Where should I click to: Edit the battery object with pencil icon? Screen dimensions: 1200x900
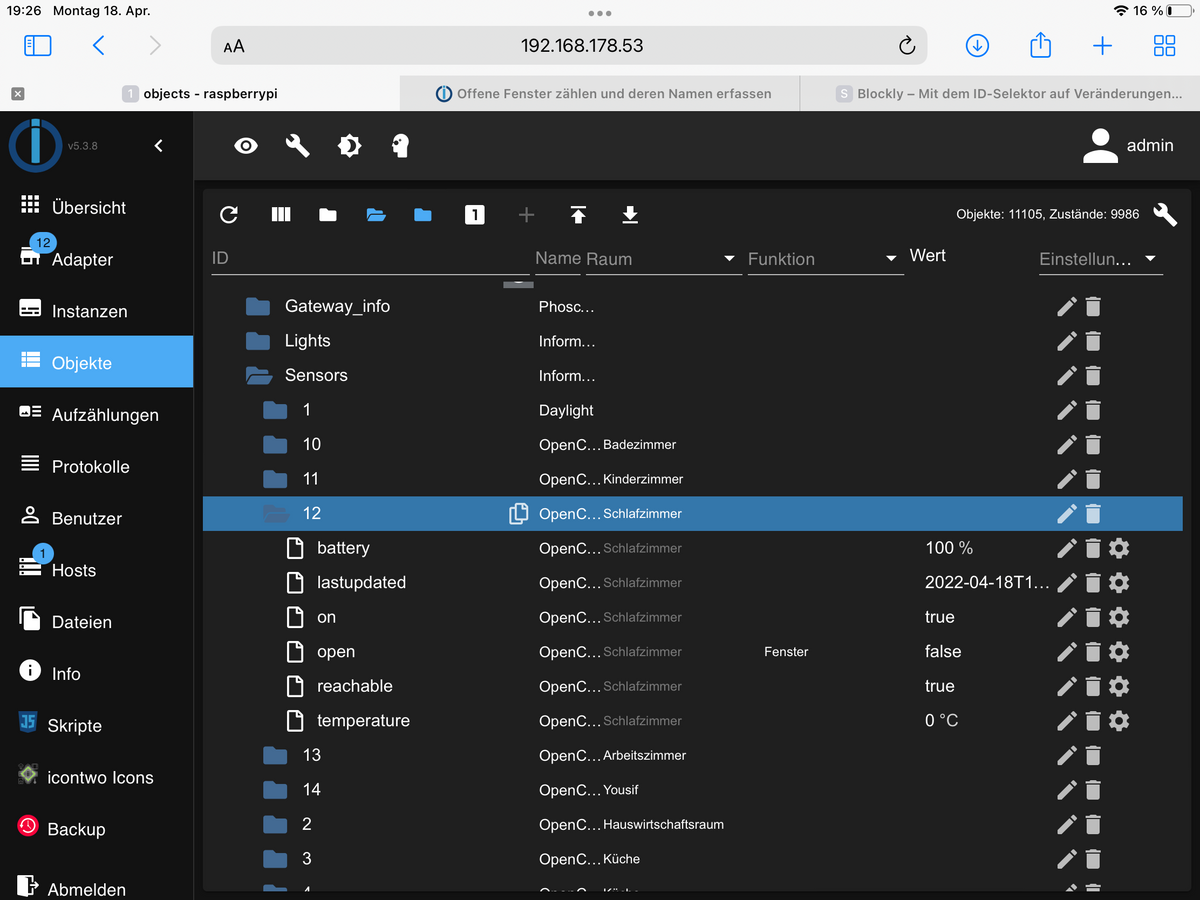1067,548
